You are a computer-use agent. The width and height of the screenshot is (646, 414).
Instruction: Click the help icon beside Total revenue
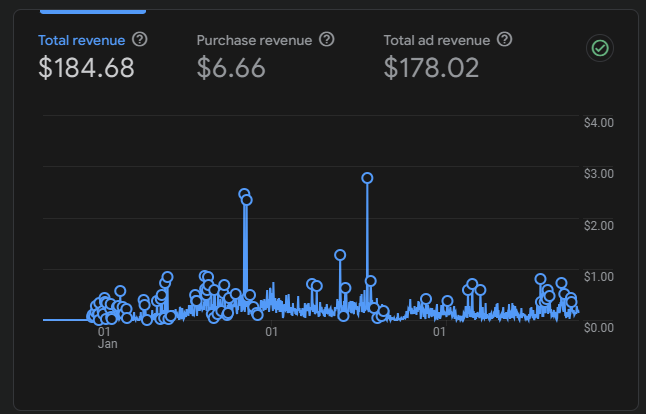click(140, 40)
